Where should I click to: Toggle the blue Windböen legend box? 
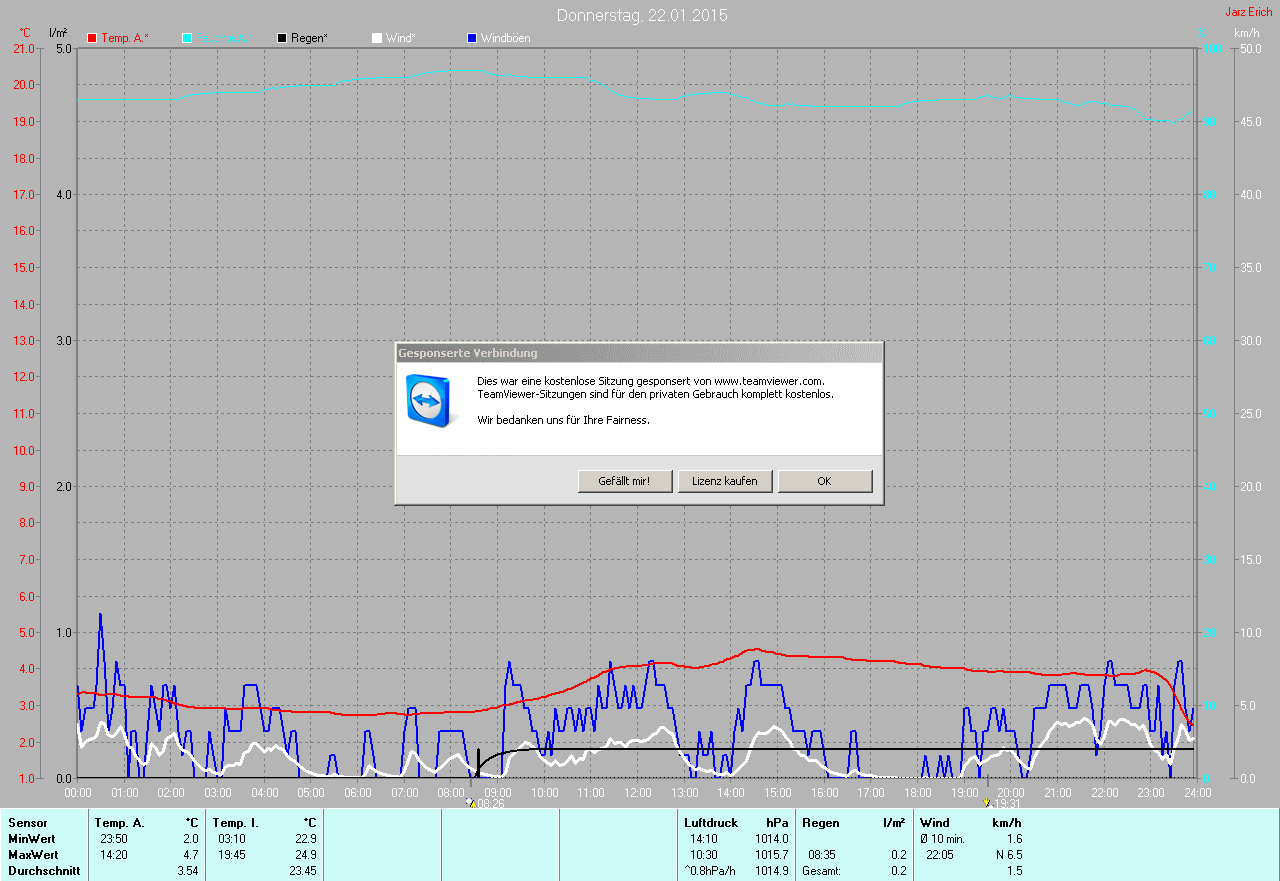tap(472, 38)
